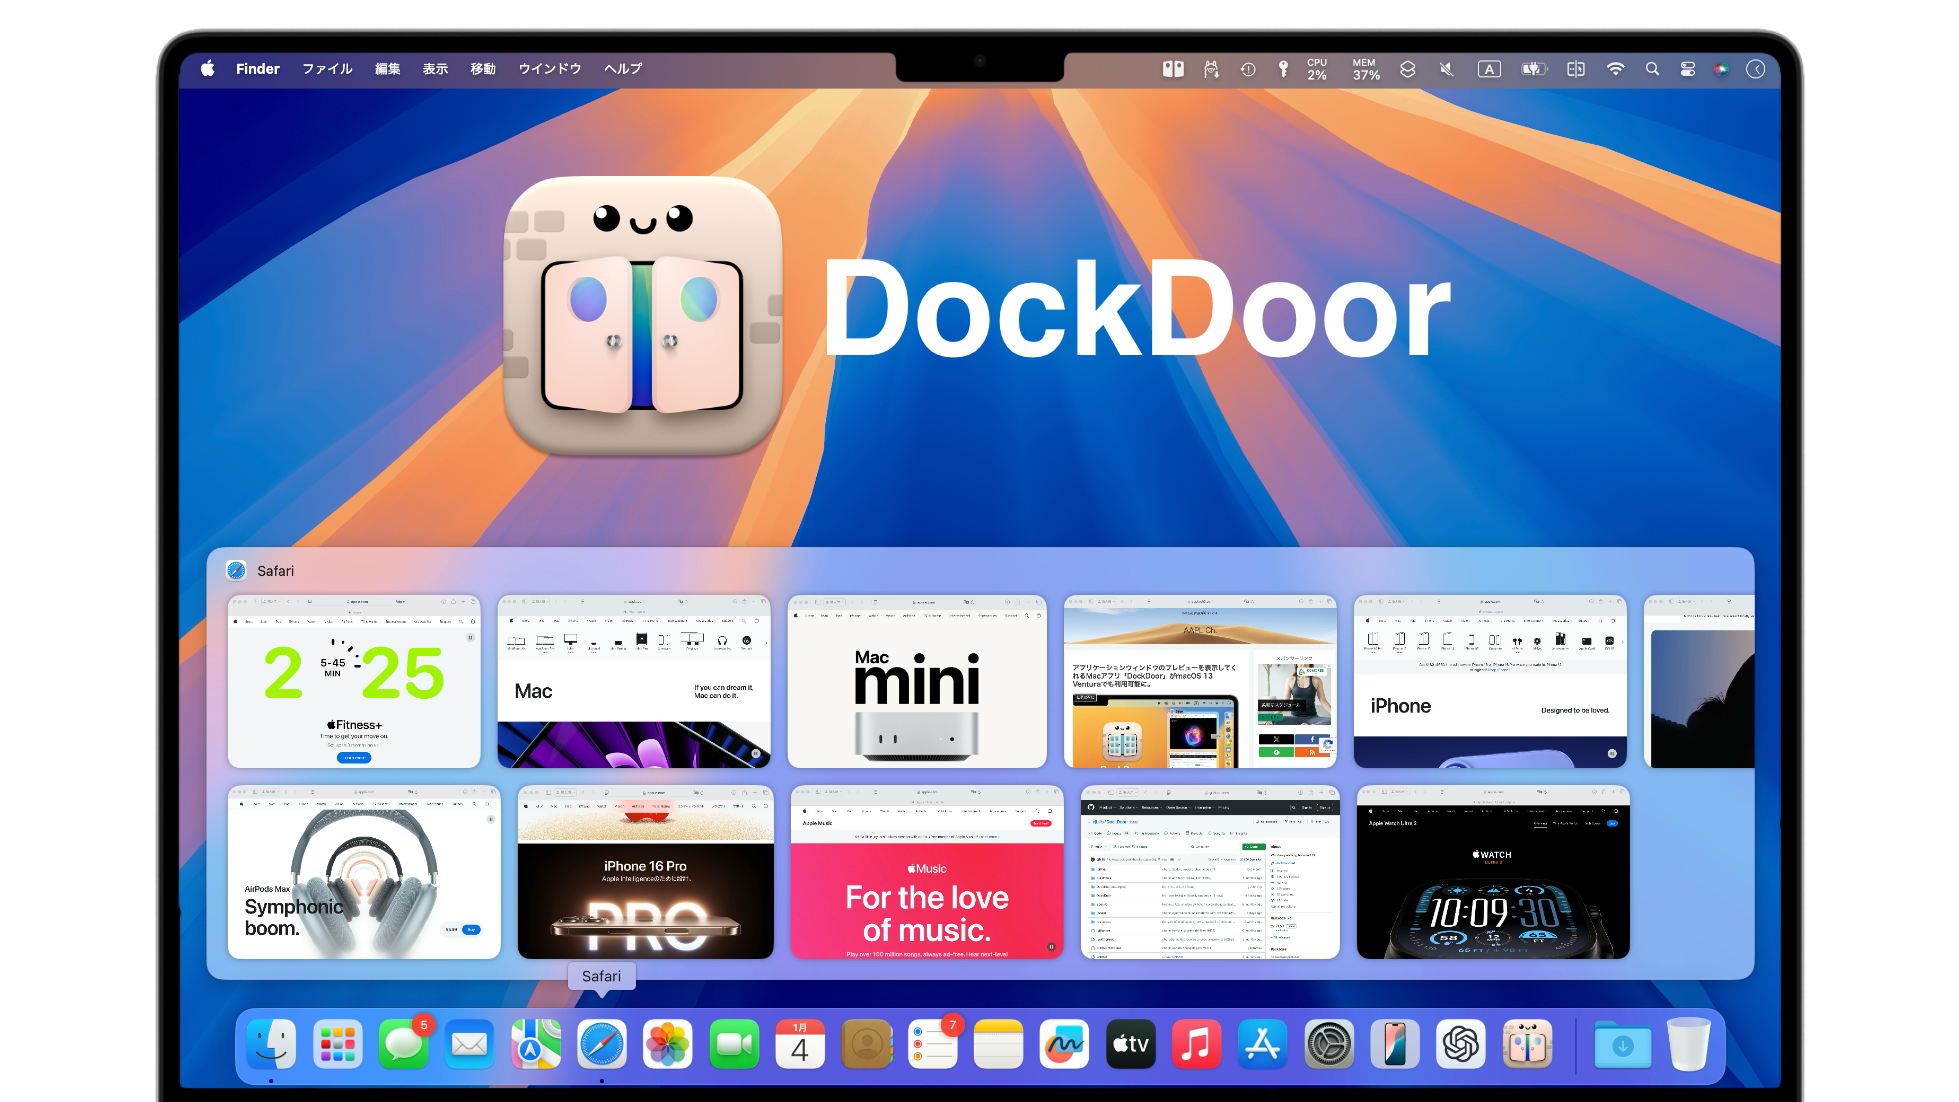Open the ファイル menu
The width and height of the screenshot is (1959, 1102).
[x=328, y=69]
